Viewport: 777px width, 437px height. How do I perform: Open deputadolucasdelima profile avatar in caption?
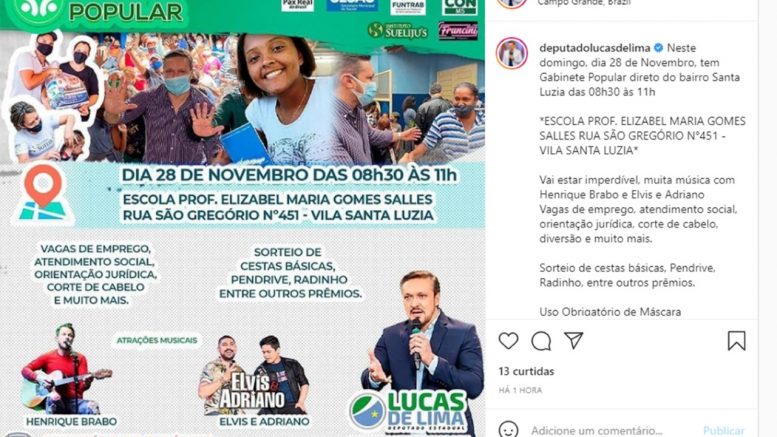(512, 53)
